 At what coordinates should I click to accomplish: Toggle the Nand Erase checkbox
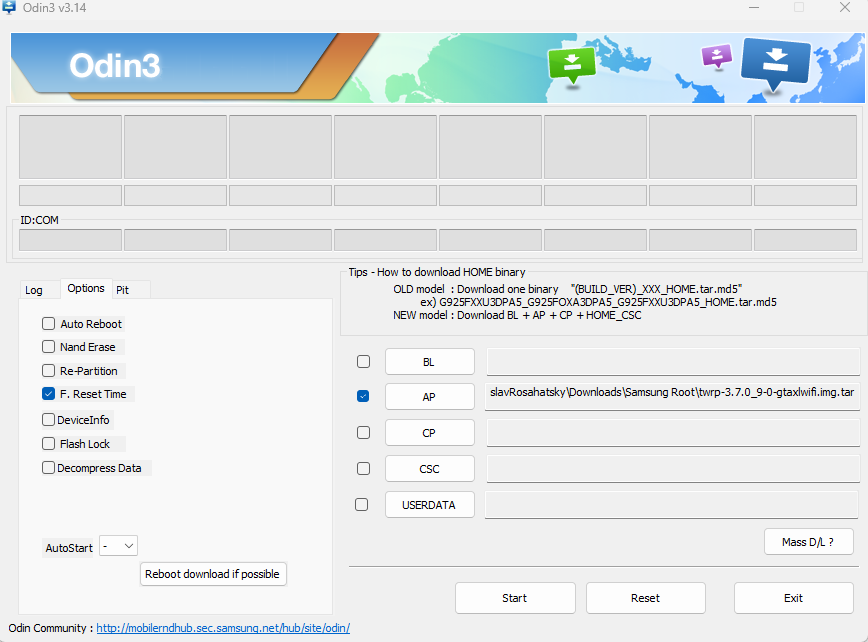pyautogui.click(x=48, y=347)
